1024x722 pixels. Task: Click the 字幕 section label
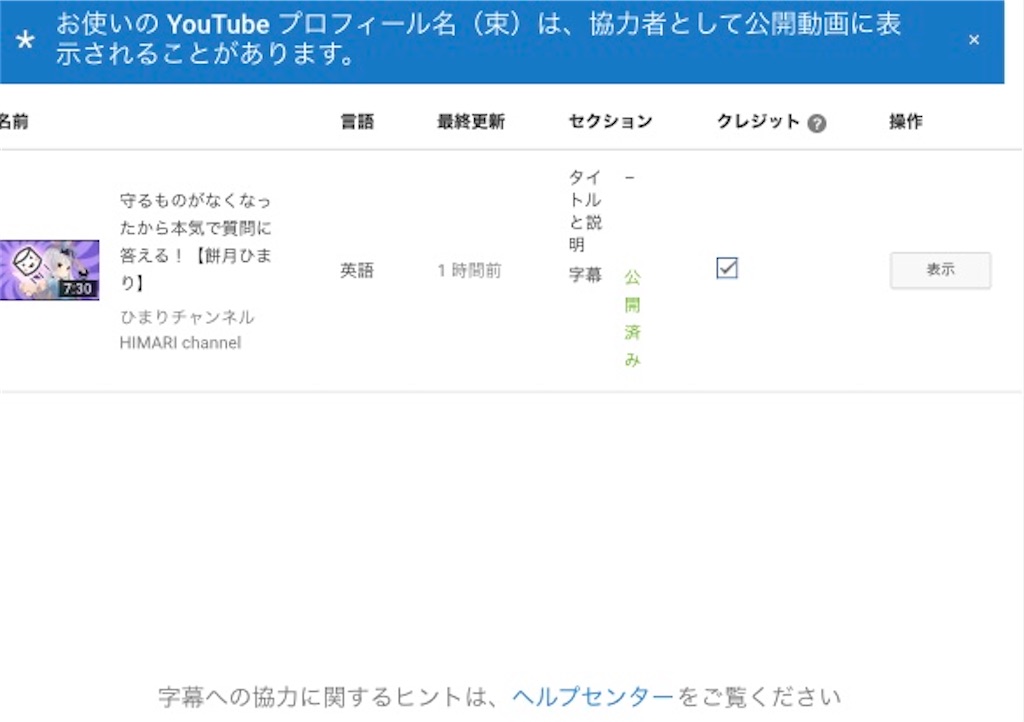pos(585,275)
